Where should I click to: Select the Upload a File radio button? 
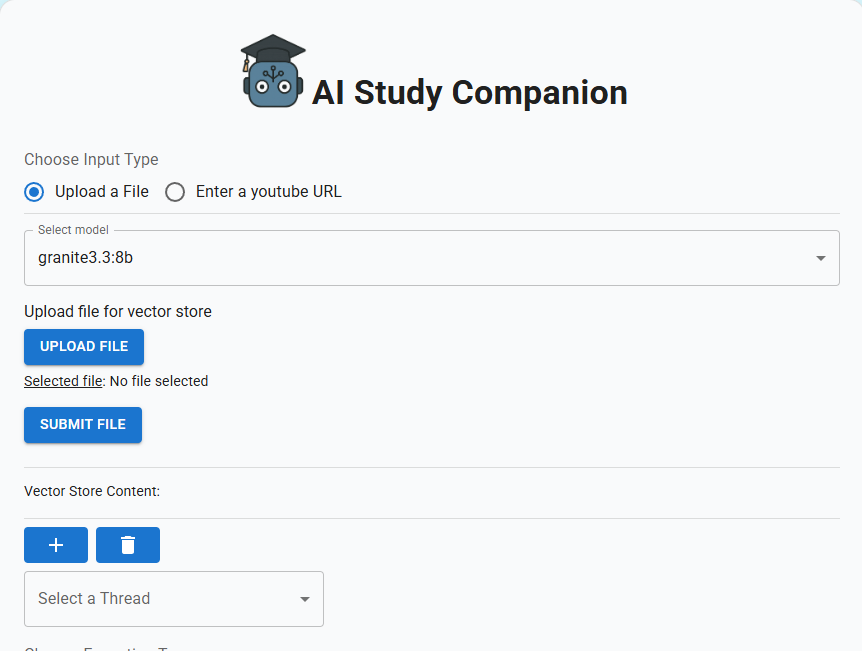tap(34, 192)
